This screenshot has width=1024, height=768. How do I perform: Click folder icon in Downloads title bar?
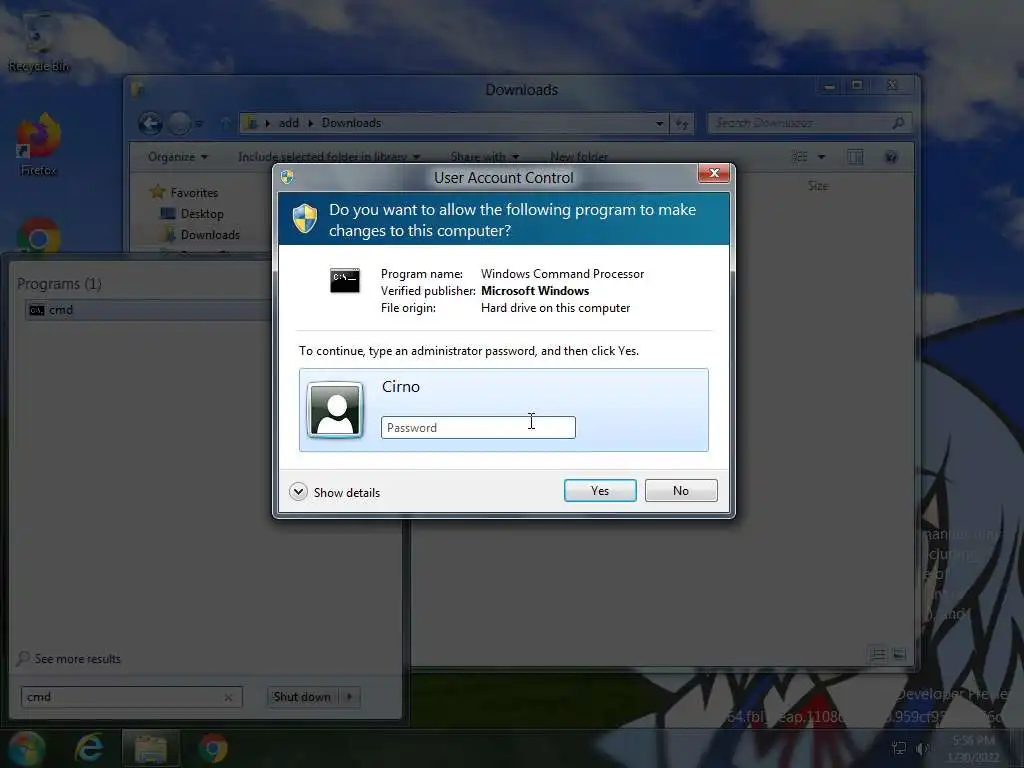coord(137,89)
